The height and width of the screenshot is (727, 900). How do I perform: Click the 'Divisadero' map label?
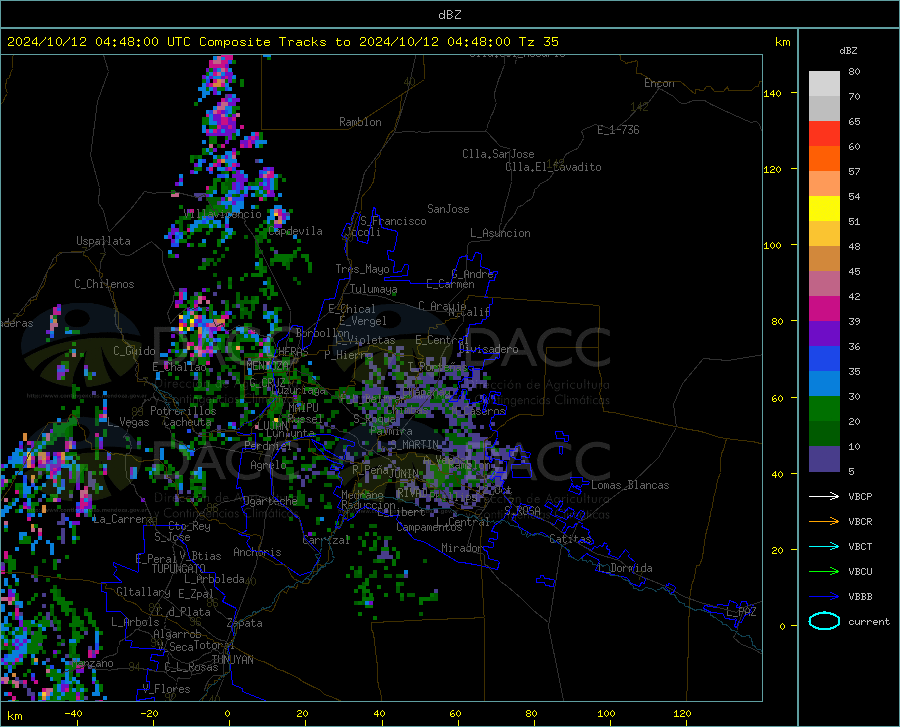[488, 349]
